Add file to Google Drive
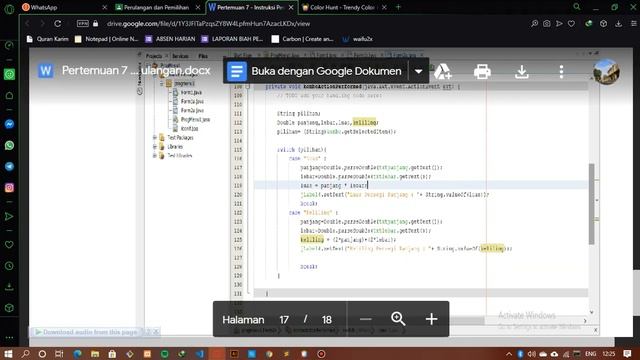This screenshot has width=640, height=360. (442, 72)
